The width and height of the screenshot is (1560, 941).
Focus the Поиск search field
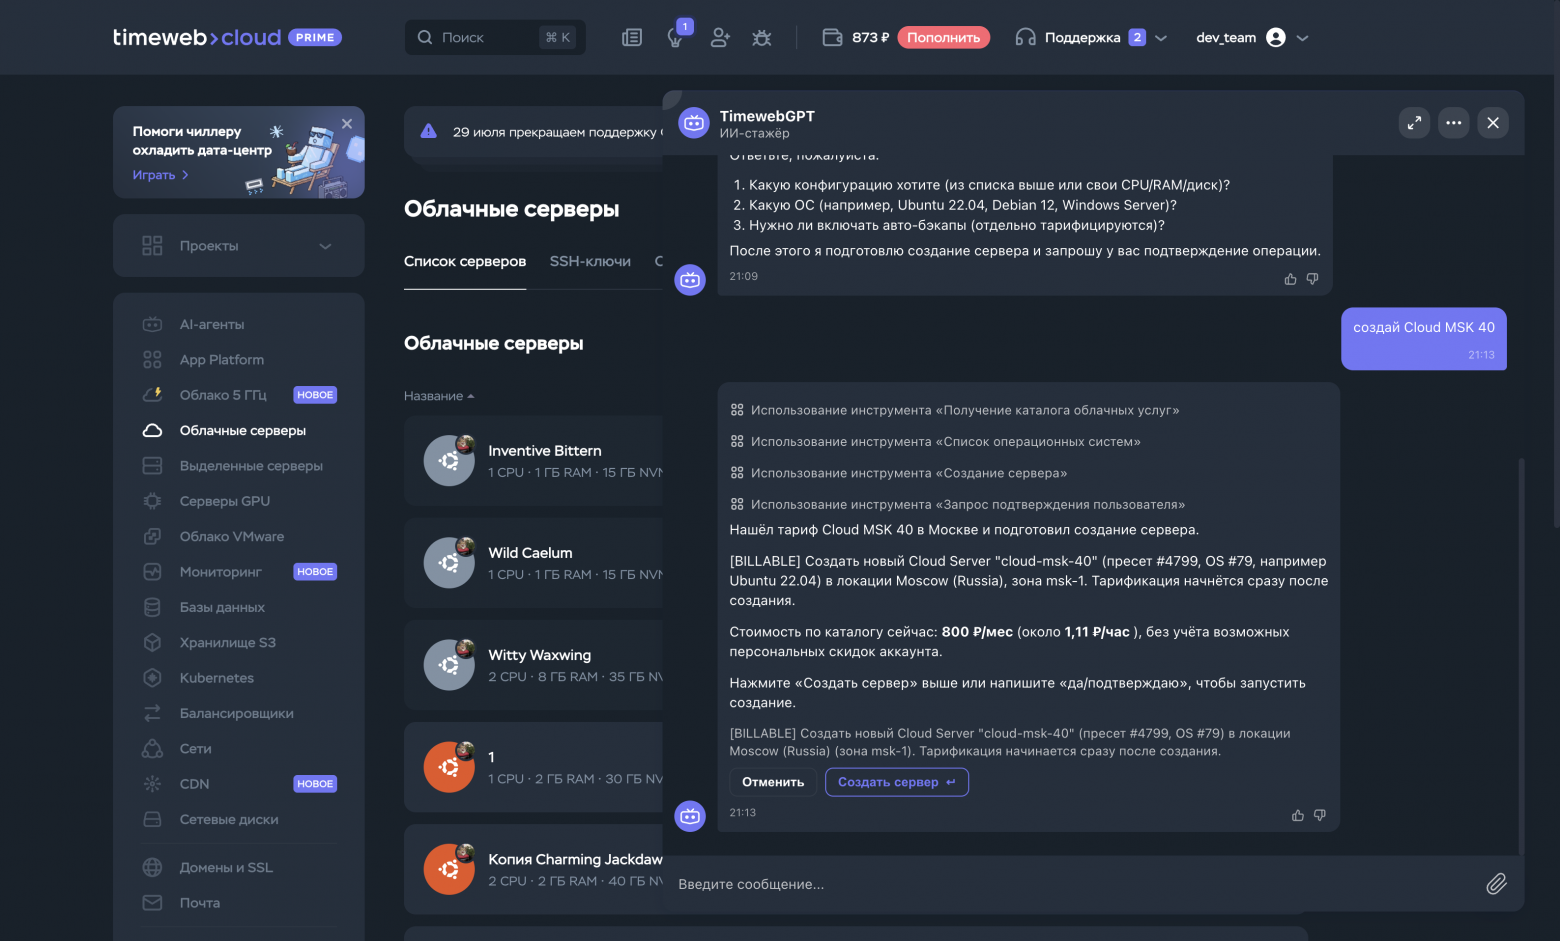(495, 37)
